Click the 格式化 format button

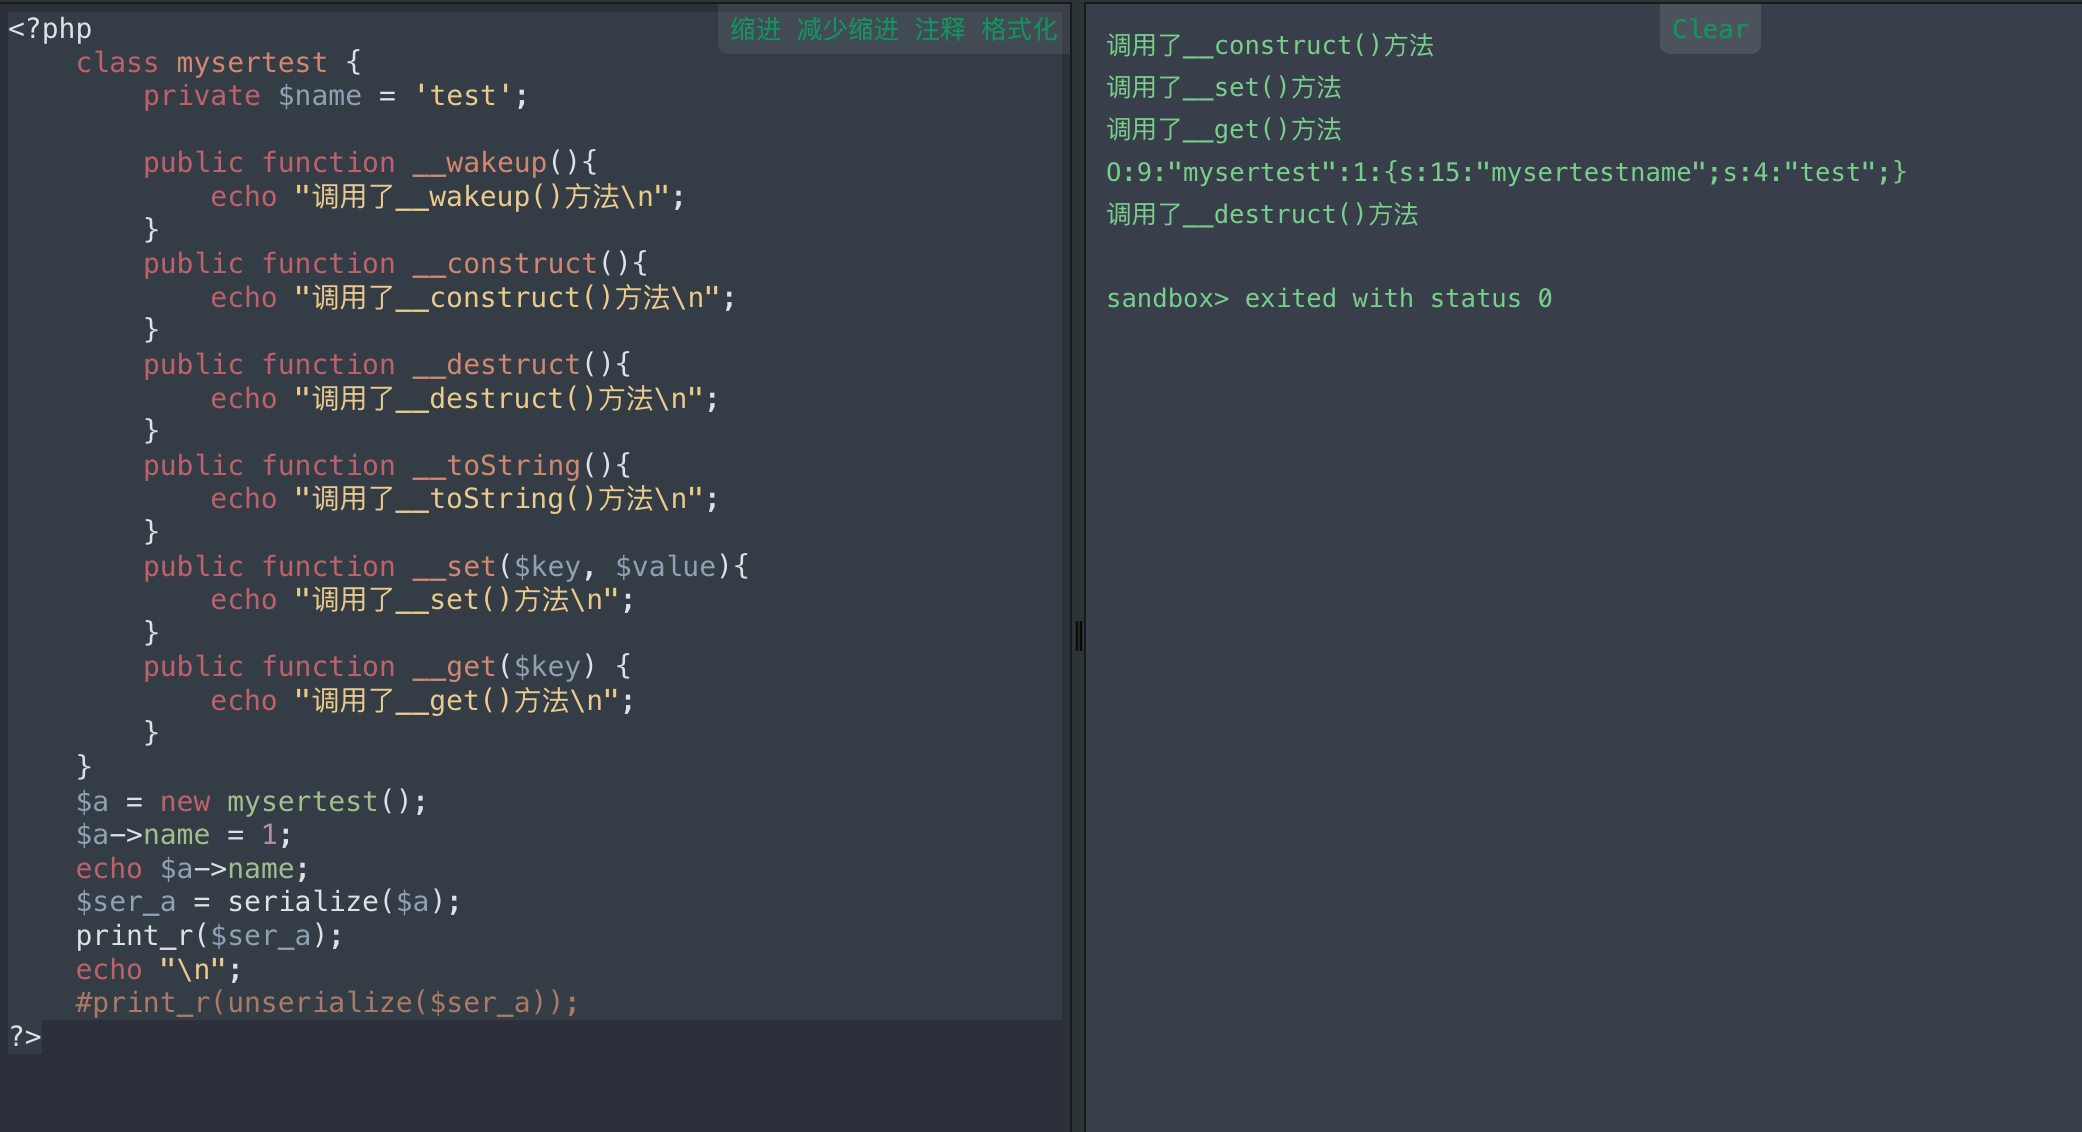[1019, 30]
